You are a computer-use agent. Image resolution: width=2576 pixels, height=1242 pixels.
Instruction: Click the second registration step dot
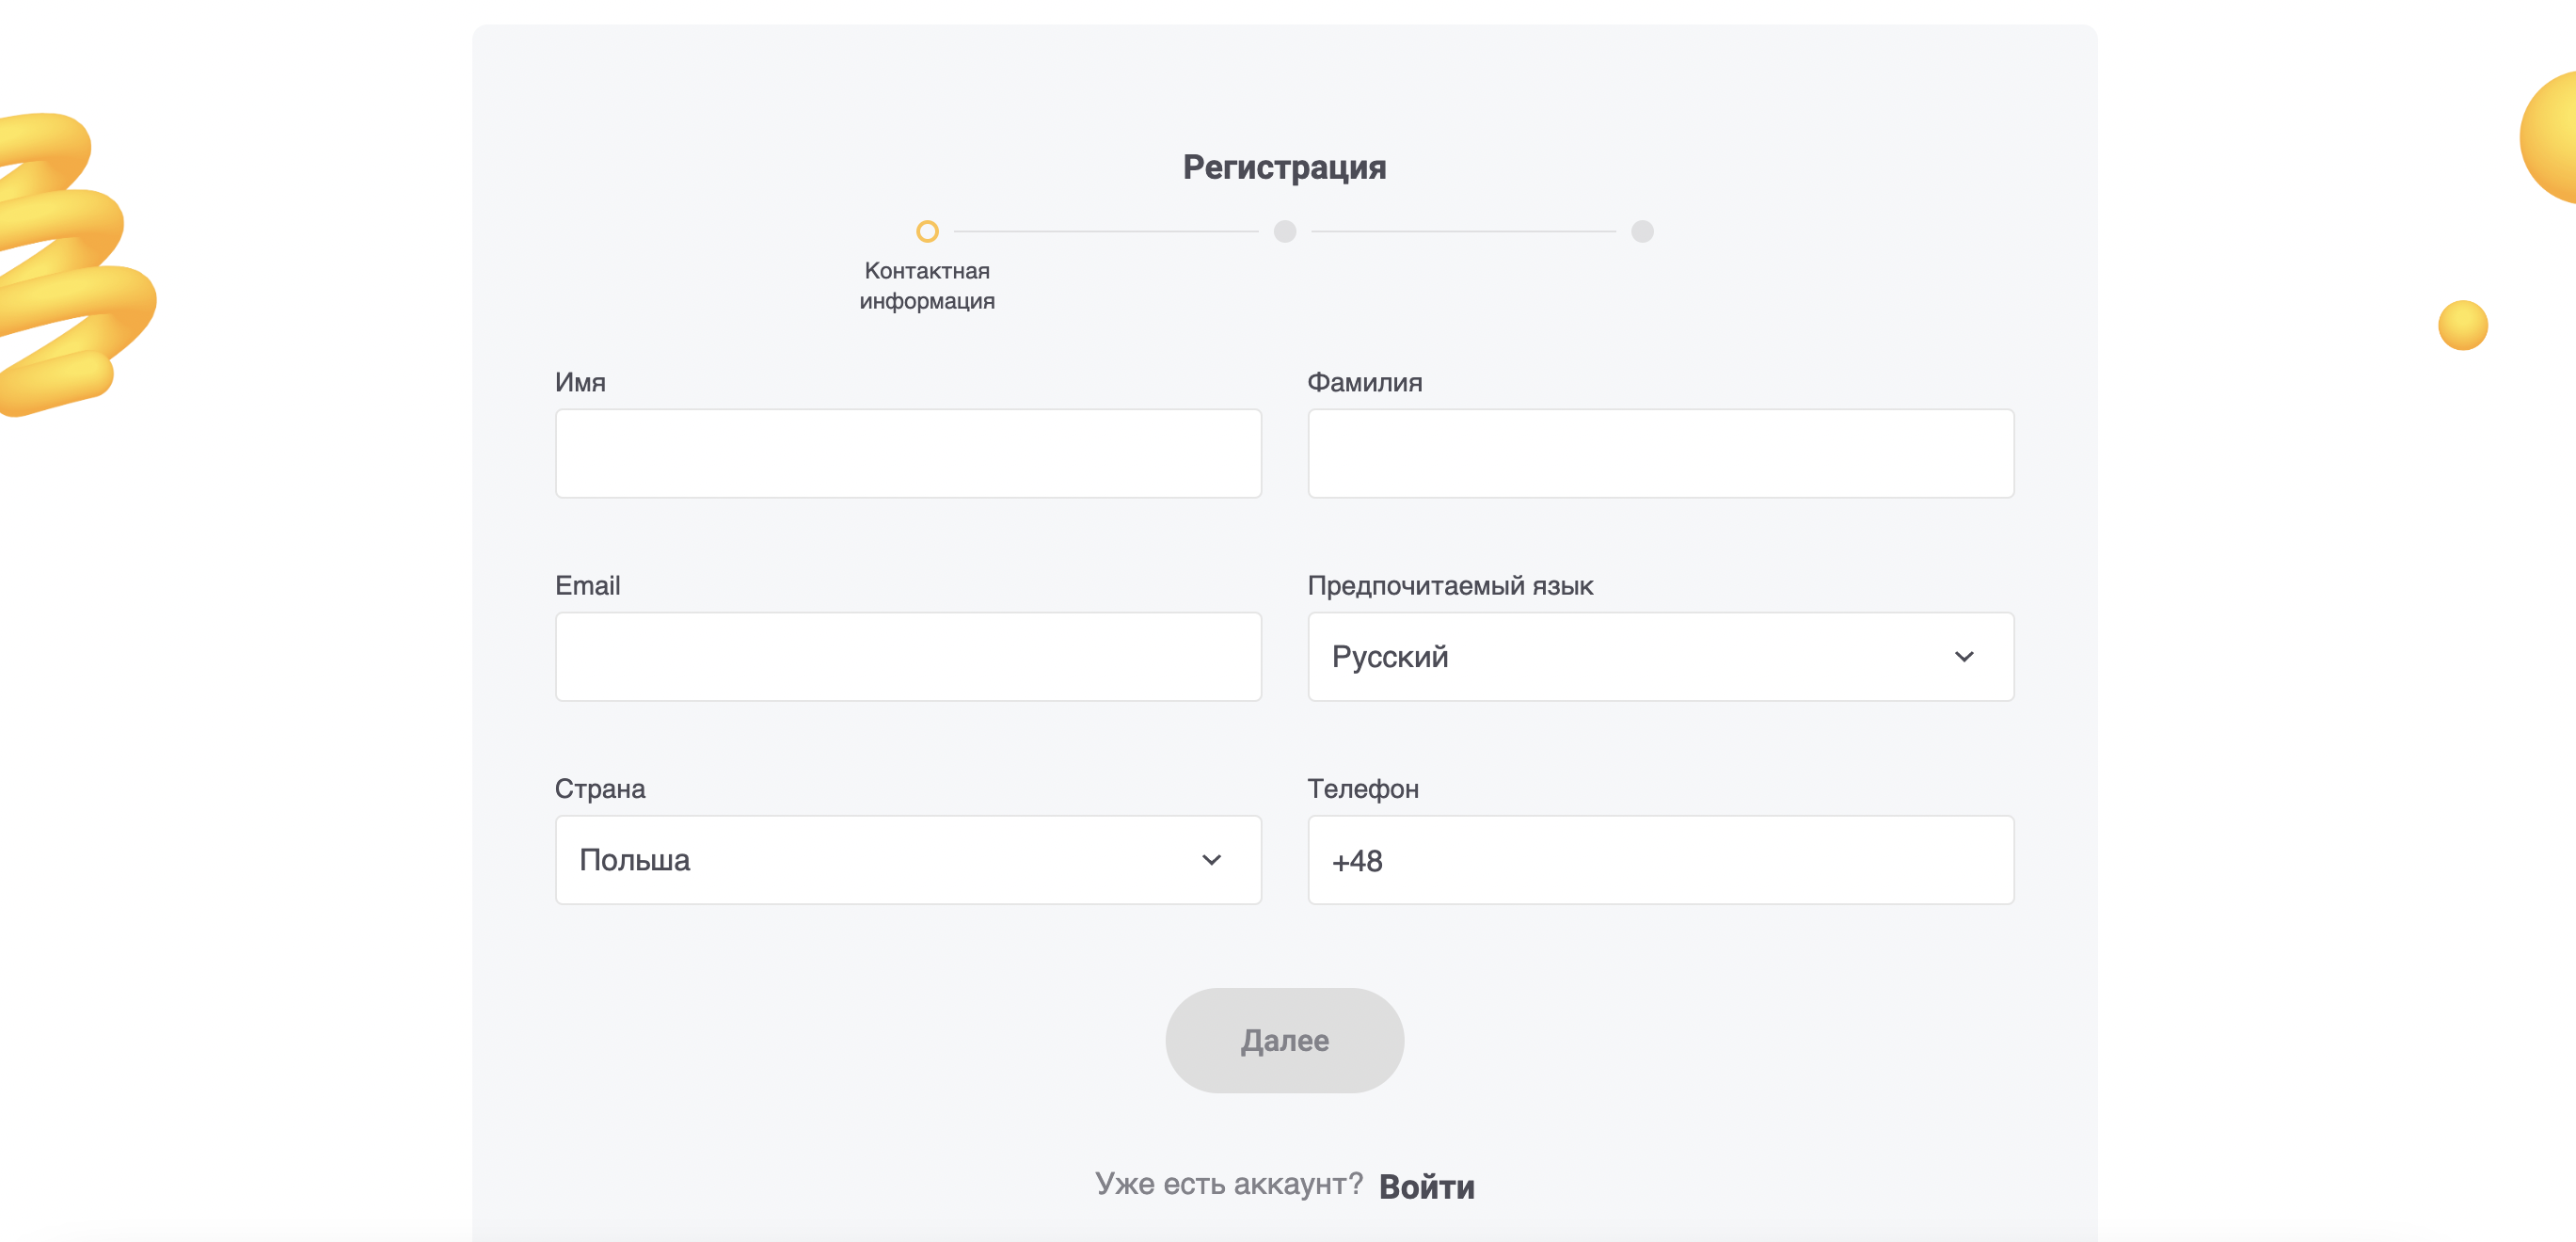[x=1284, y=232]
